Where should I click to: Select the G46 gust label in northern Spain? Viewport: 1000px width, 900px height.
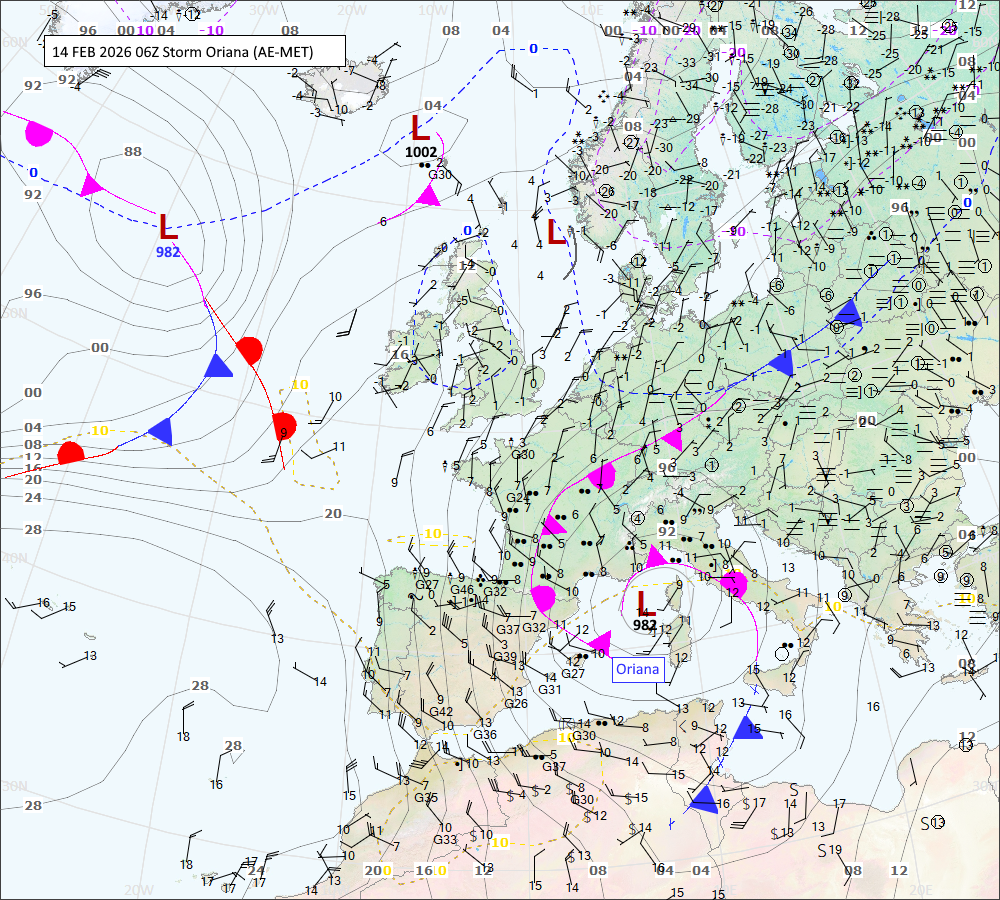point(462,590)
